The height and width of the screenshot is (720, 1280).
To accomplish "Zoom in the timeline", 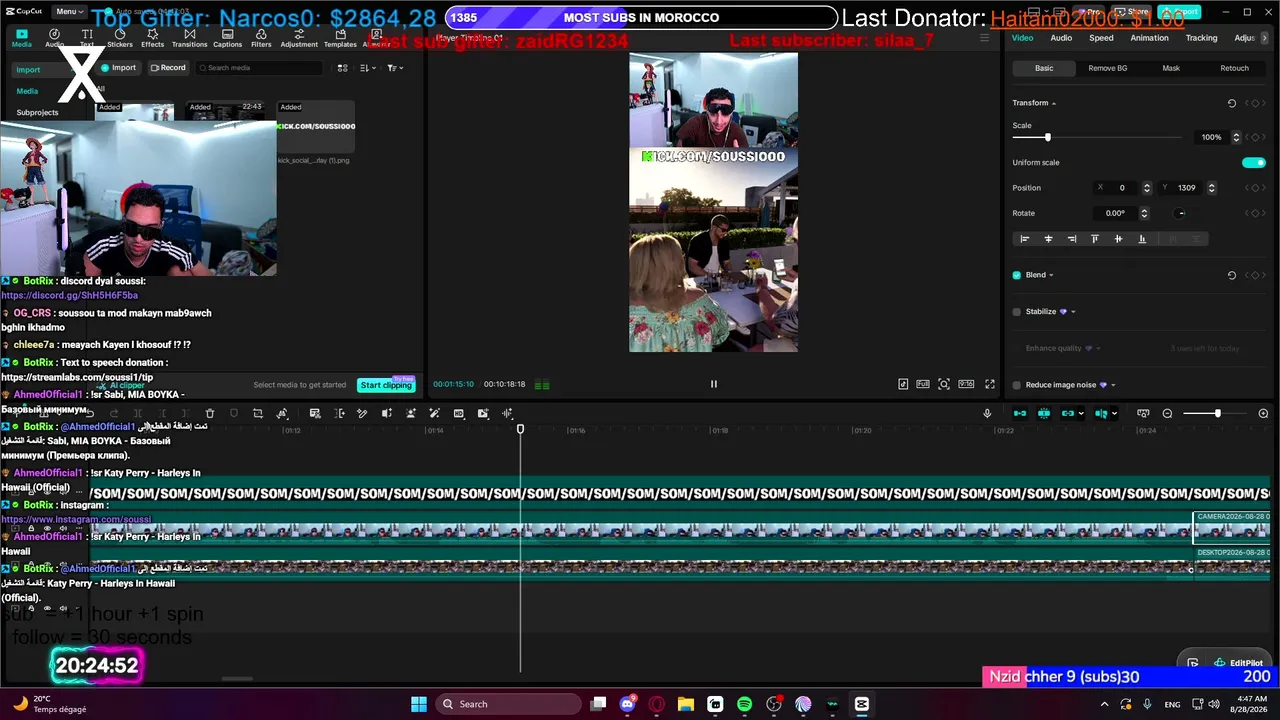I will tap(1263, 413).
